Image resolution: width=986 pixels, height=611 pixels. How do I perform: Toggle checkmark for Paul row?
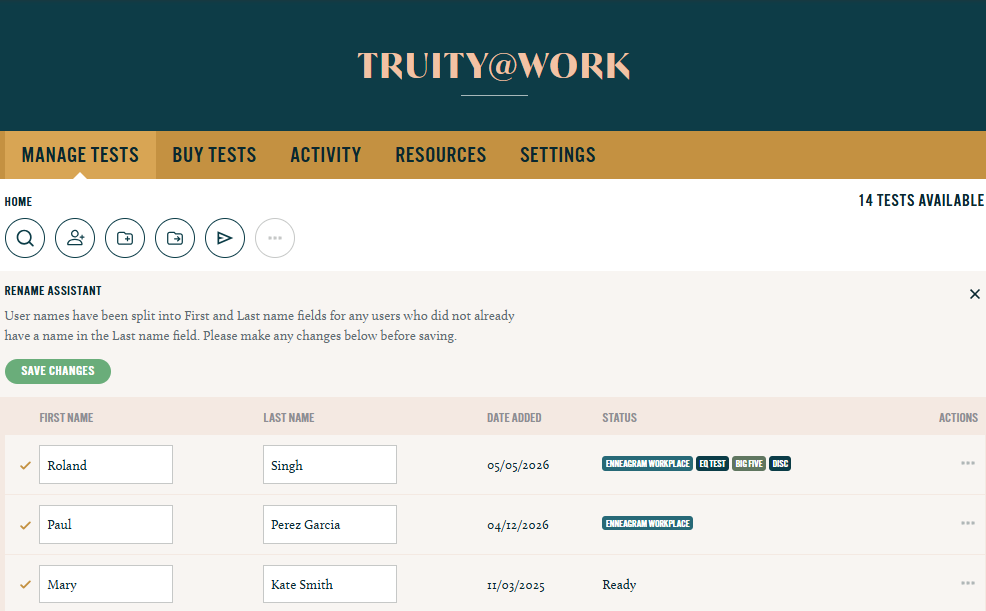[x=25, y=525]
